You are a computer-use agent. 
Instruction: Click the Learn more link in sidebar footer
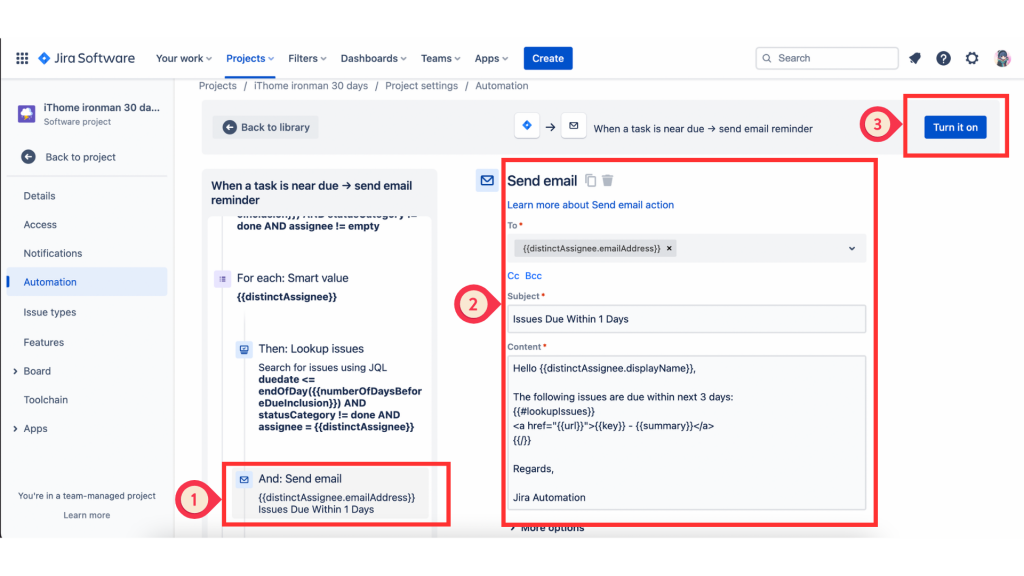[x=87, y=515]
